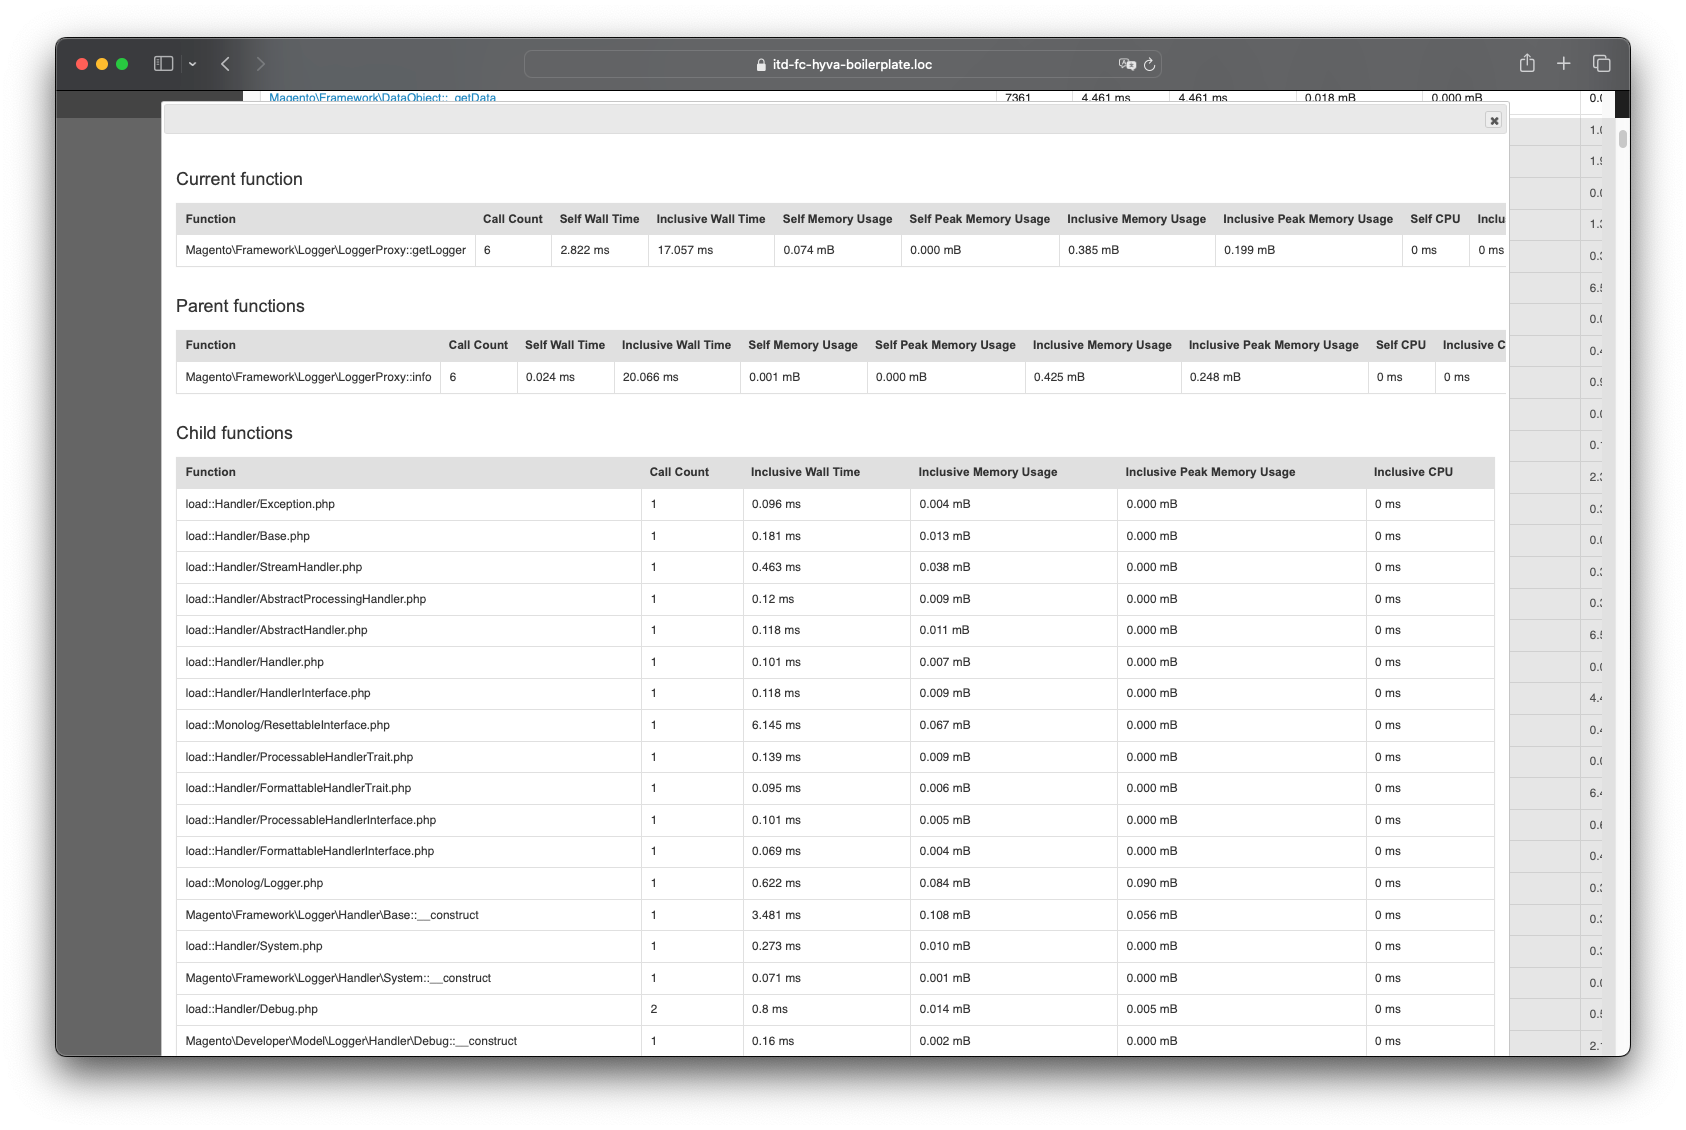Click the Child functions heading

pyautogui.click(x=234, y=433)
